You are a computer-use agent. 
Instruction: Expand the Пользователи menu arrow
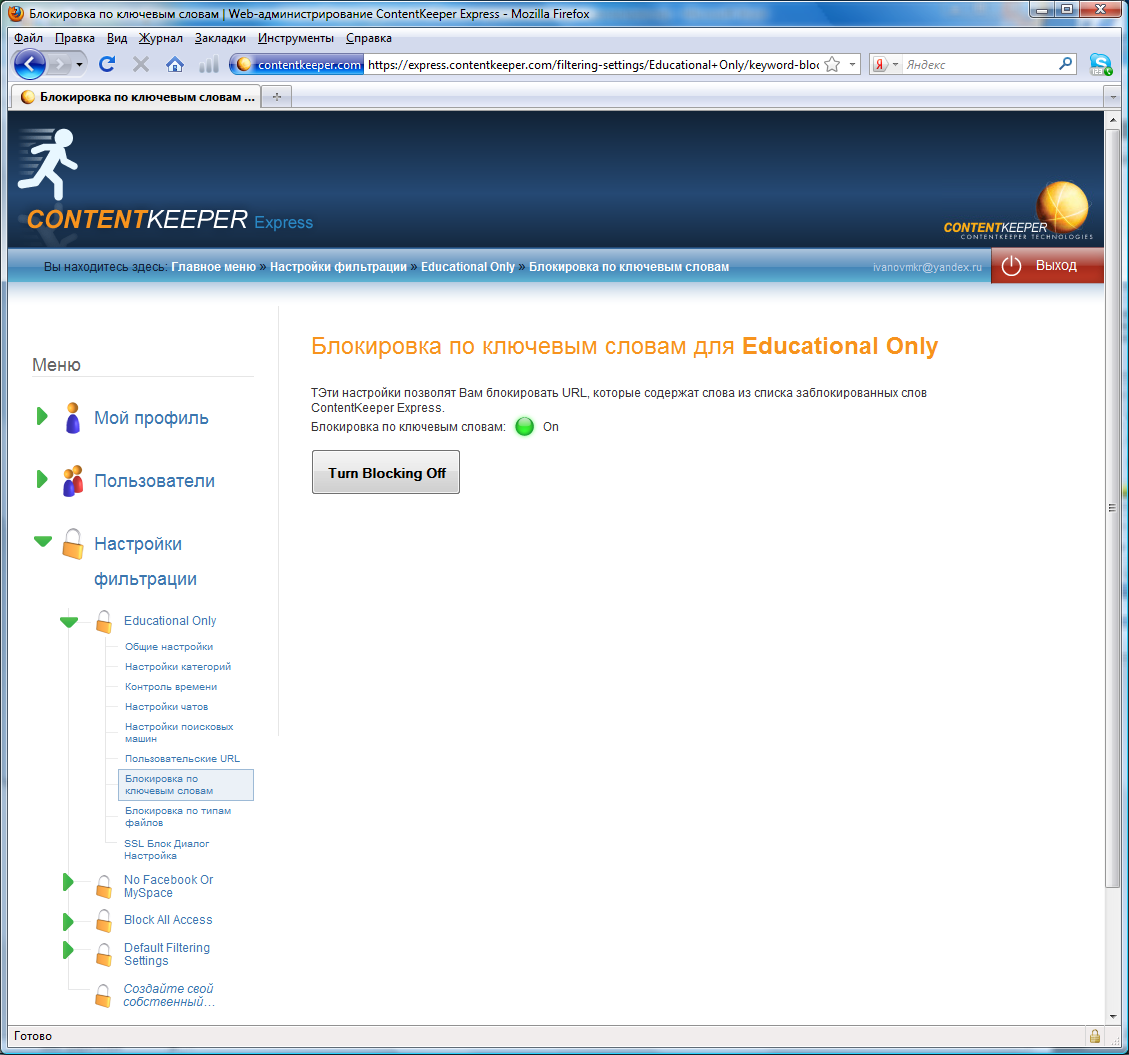tap(42, 479)
